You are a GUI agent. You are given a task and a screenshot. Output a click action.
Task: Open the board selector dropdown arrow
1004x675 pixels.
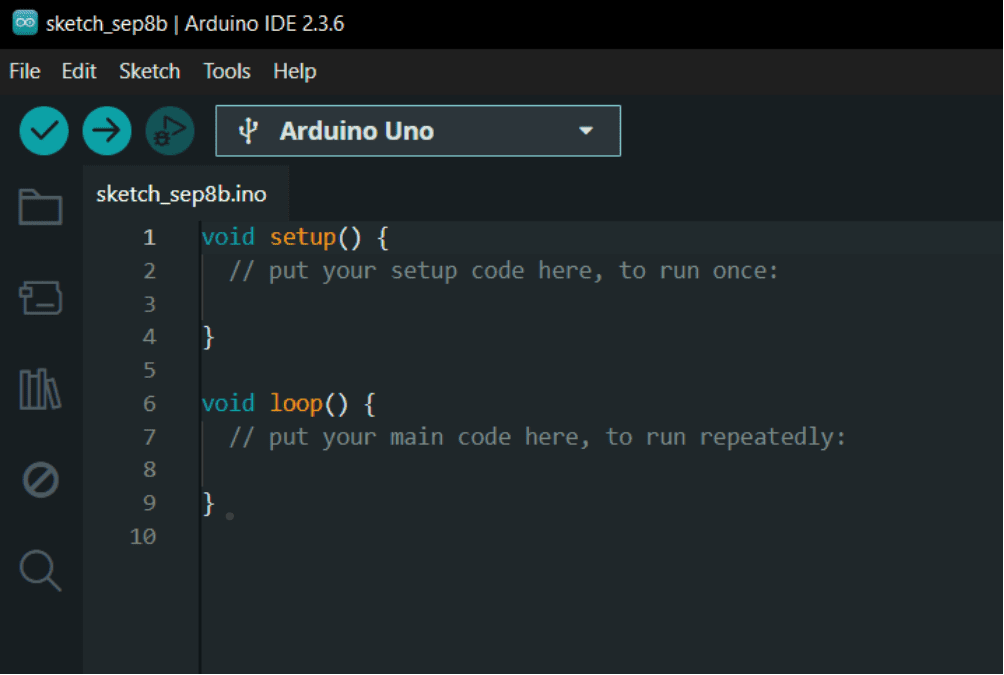587,131
